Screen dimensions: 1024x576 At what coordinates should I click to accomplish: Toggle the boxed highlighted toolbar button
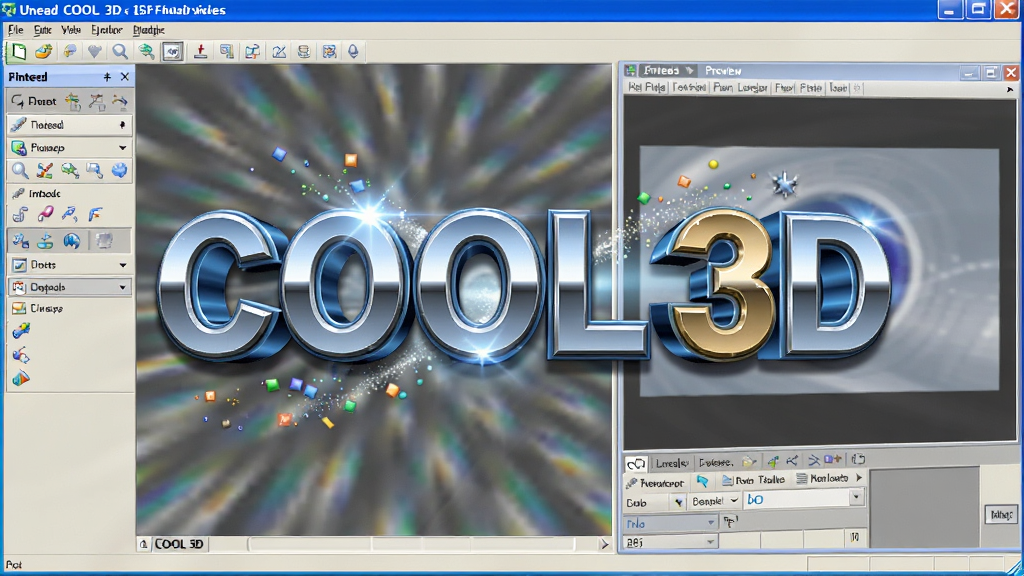pos(172,52)
